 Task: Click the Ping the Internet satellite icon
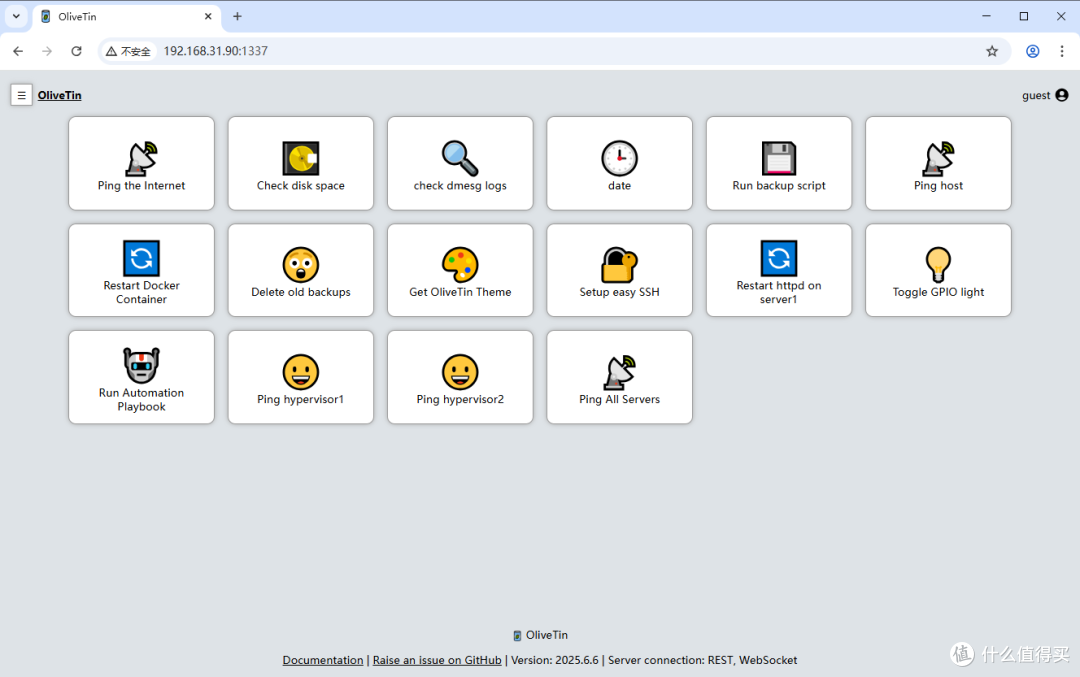[x=141, y=158]
